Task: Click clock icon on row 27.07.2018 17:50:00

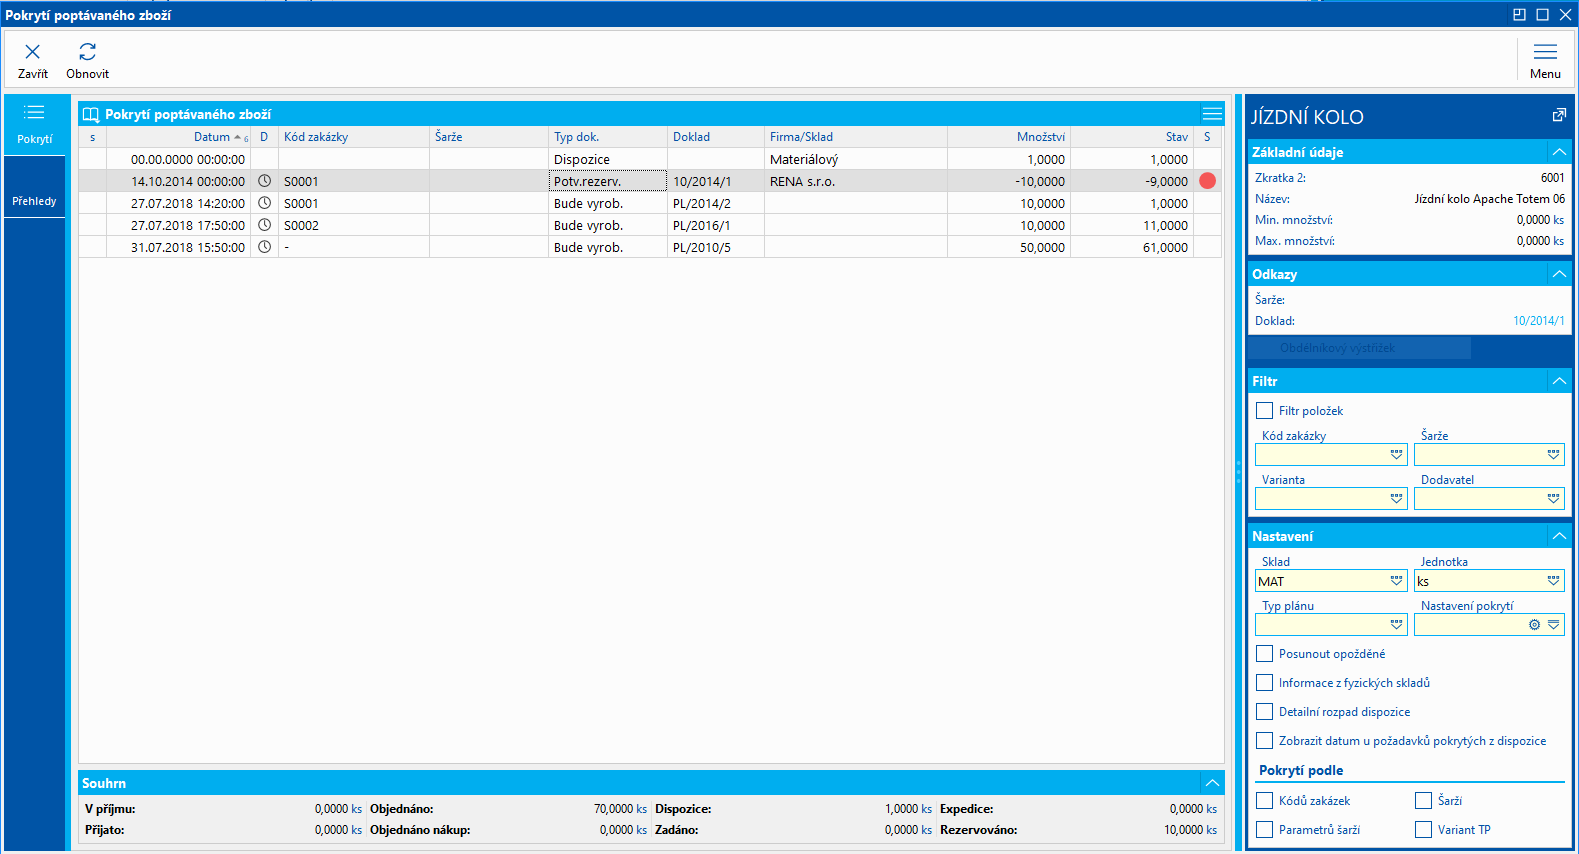Action: pyautogui.click(x=264, y=225)
